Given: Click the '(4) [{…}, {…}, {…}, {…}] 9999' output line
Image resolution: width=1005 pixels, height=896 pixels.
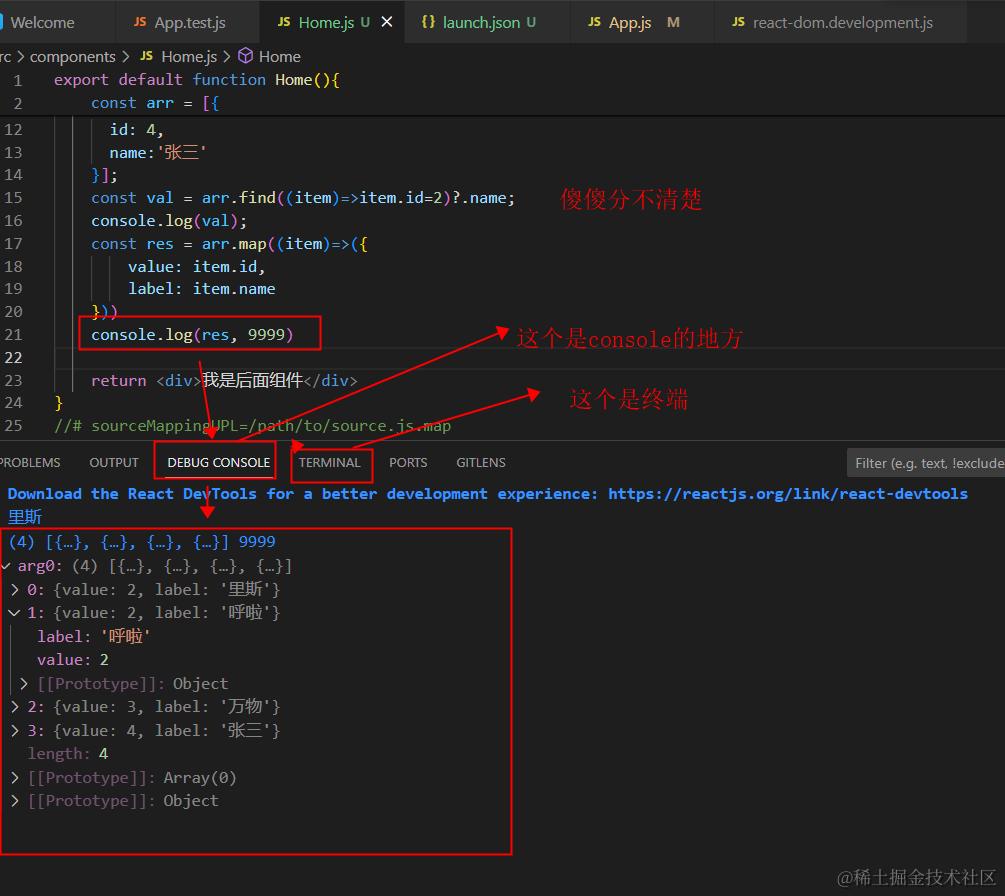Looking at the screenshot, I should (142, 542).
